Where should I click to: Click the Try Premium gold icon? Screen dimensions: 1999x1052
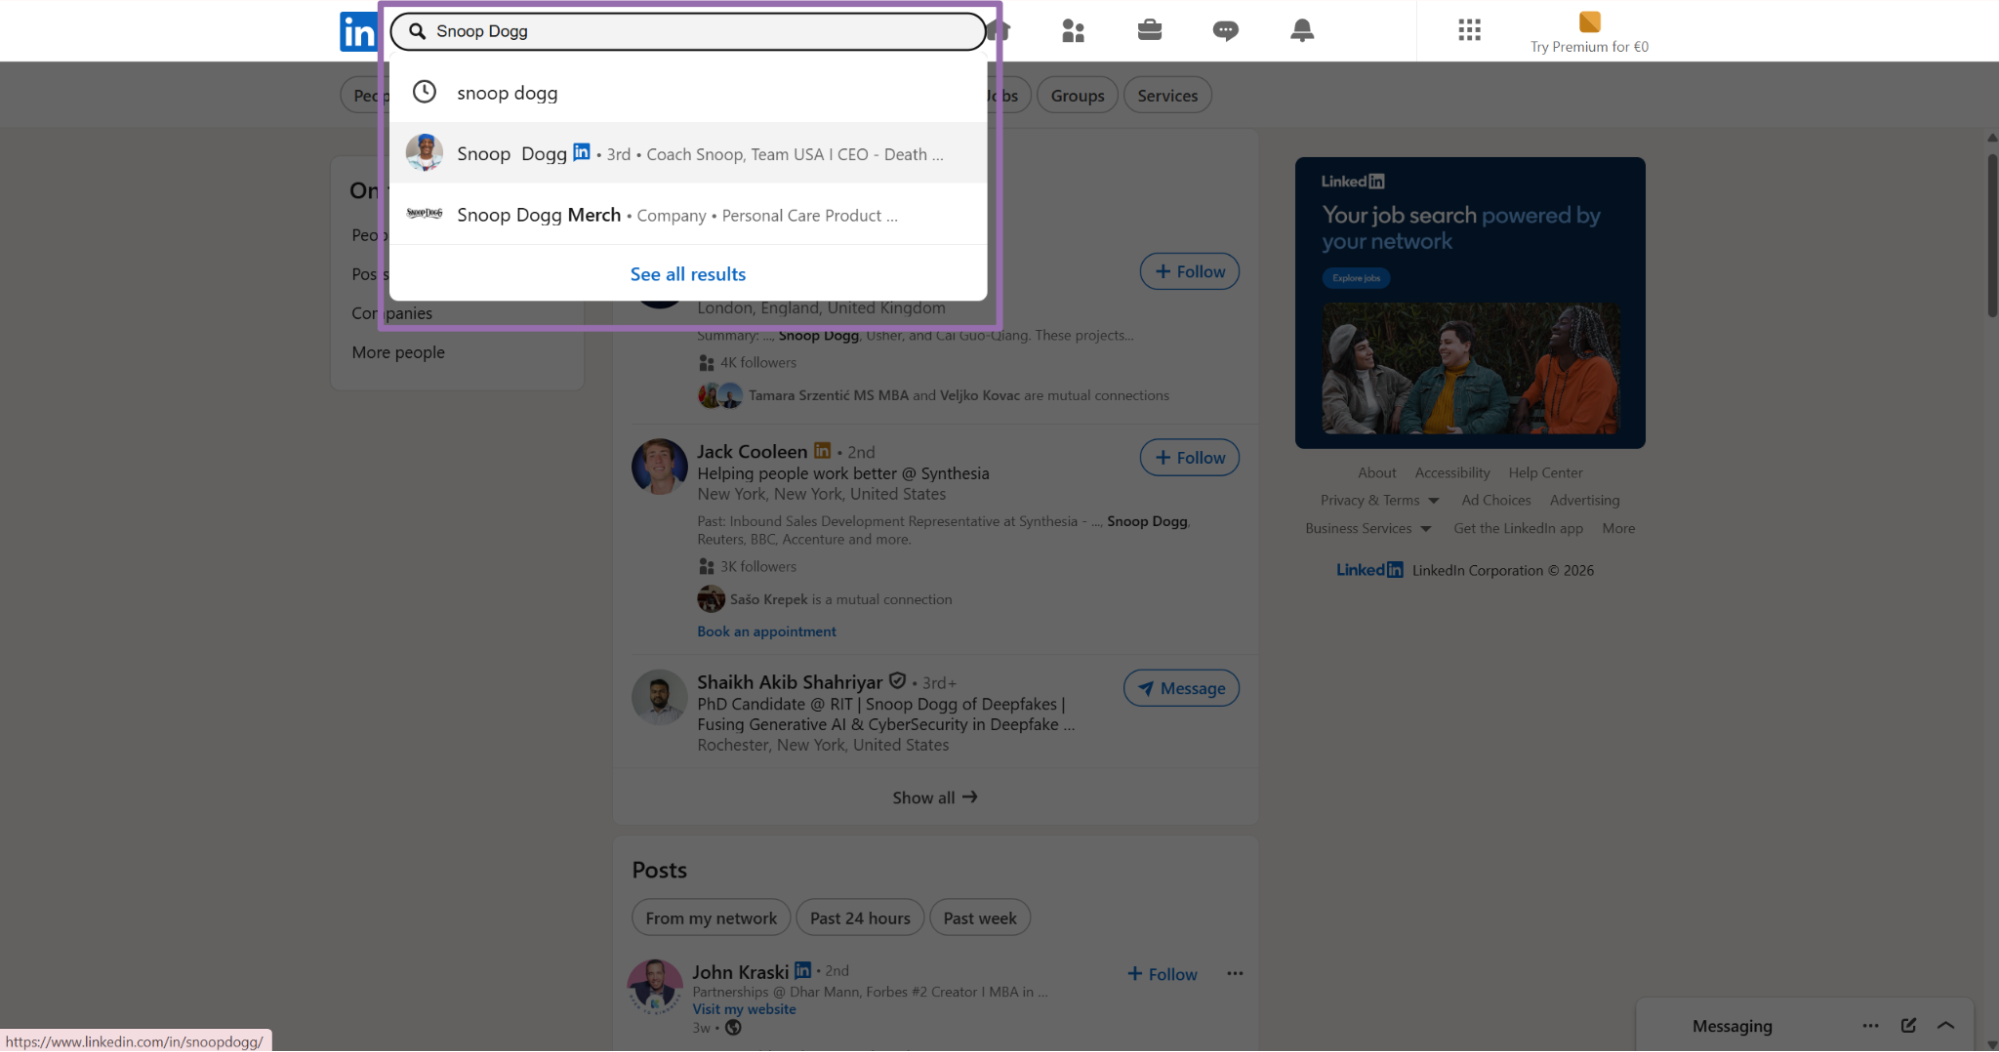point(1589,22)
